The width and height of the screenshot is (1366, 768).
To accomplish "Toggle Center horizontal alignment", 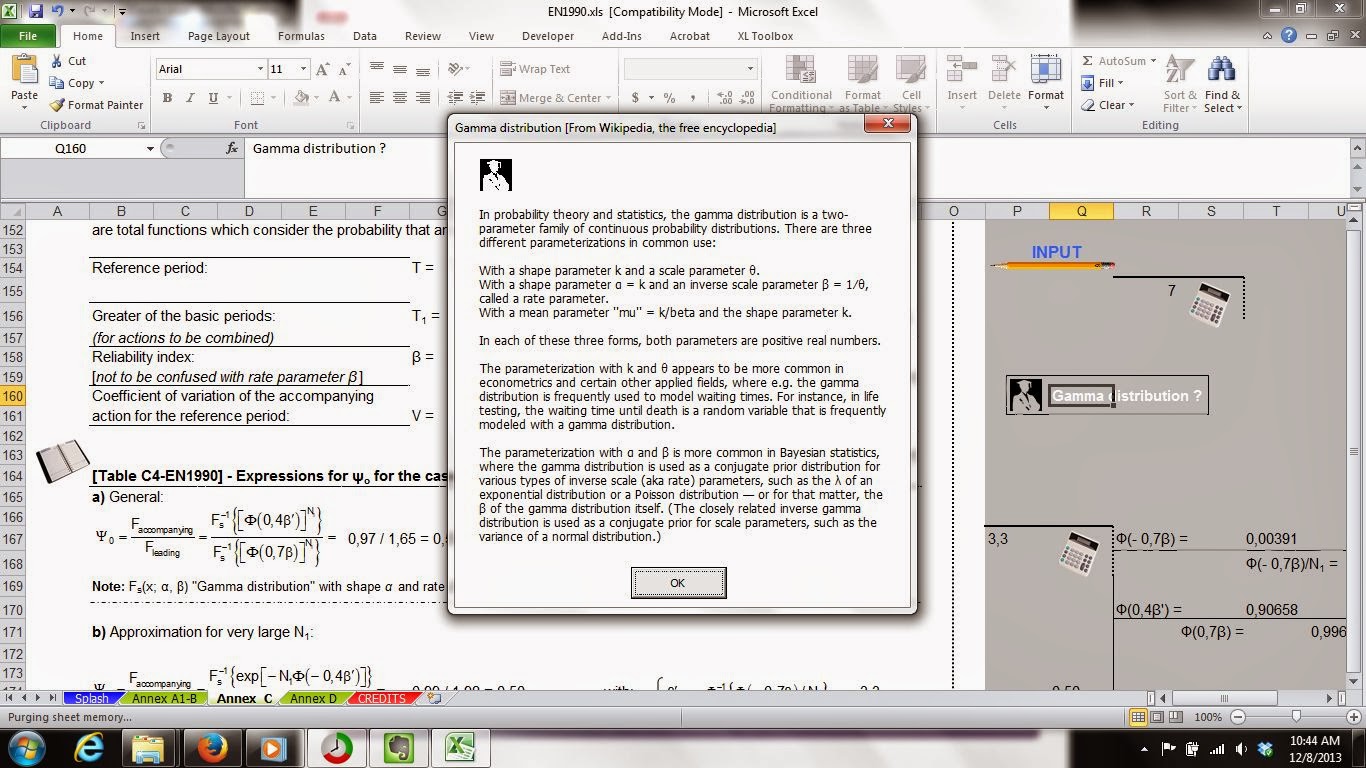I will point(400,98).
